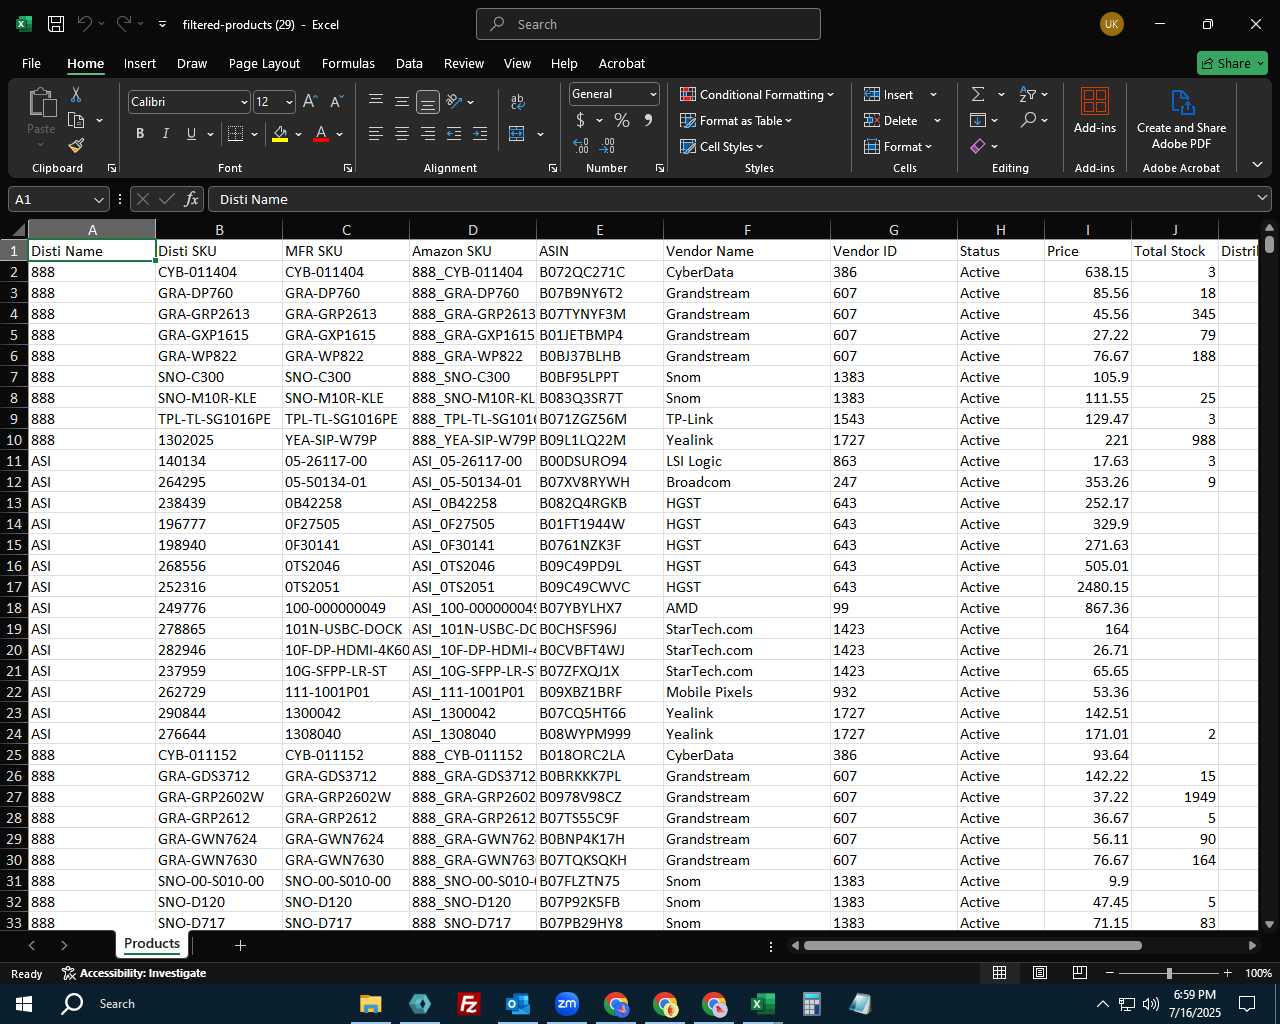Apply Comma Style icon
The width and height of the screenshot is (1280, 1024).
tap(648, 120)
